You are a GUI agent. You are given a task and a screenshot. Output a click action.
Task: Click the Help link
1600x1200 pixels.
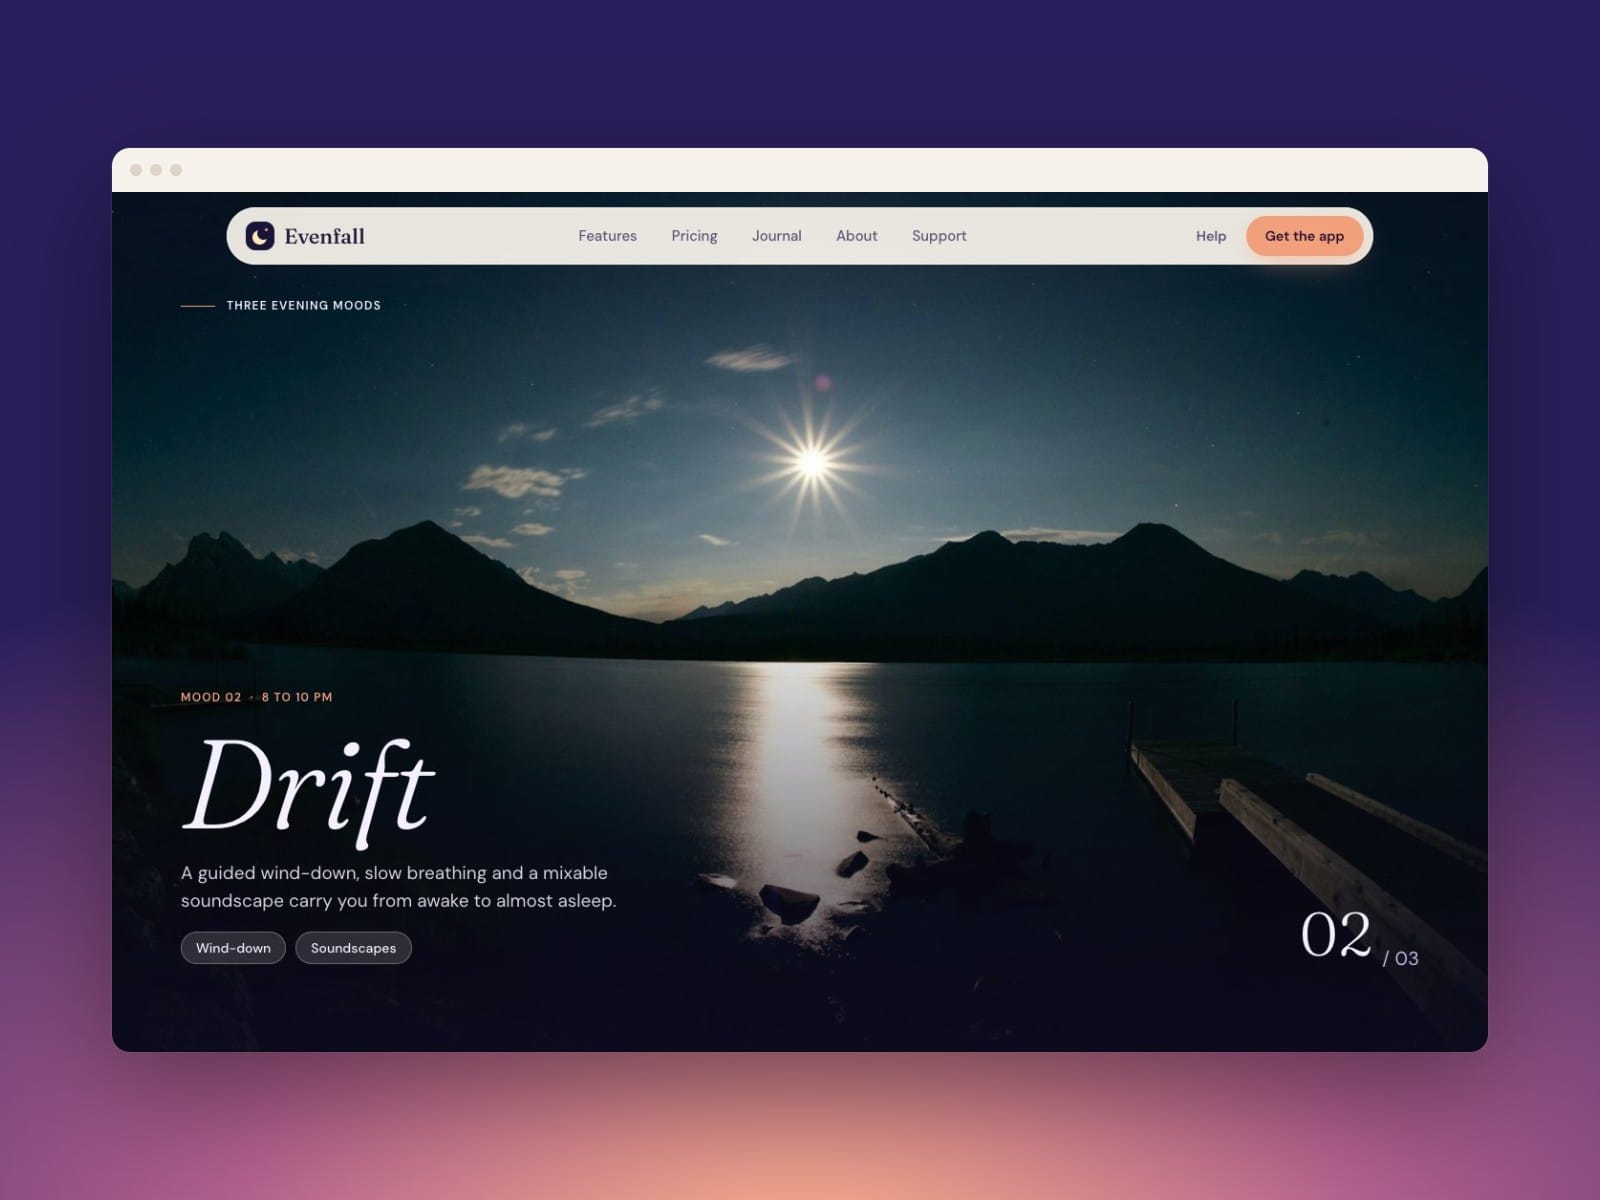[x=1211, y=236]
